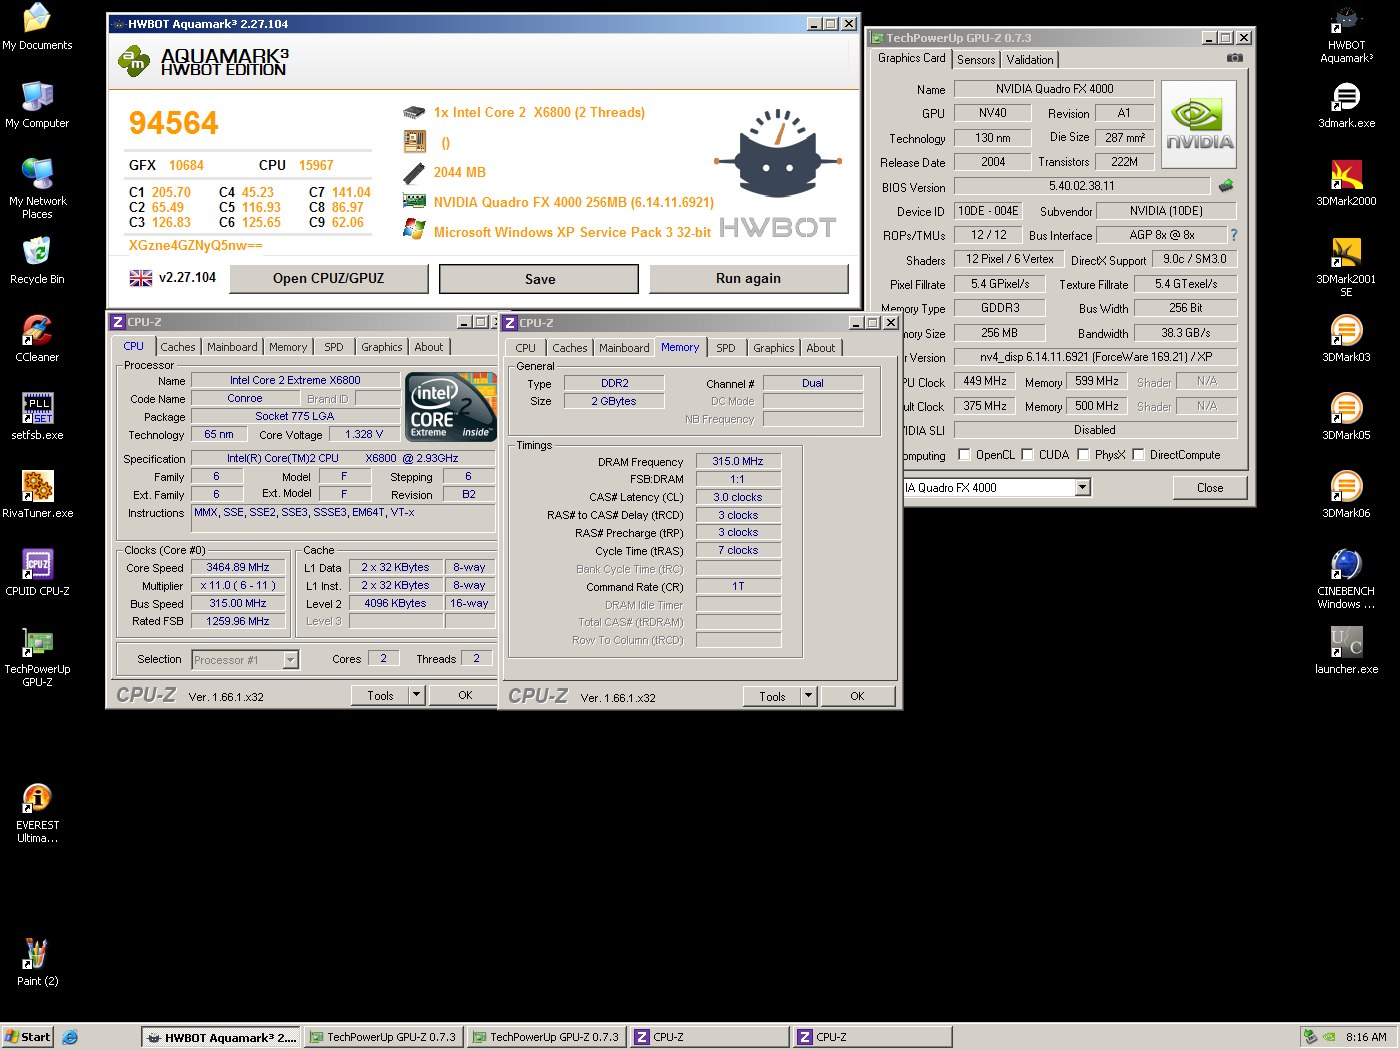The height and width of the screenshot is (1050, 1400).
Task: Toggle the CUDA checkbox in GPU-Z
Action: tap(1027, 454)
